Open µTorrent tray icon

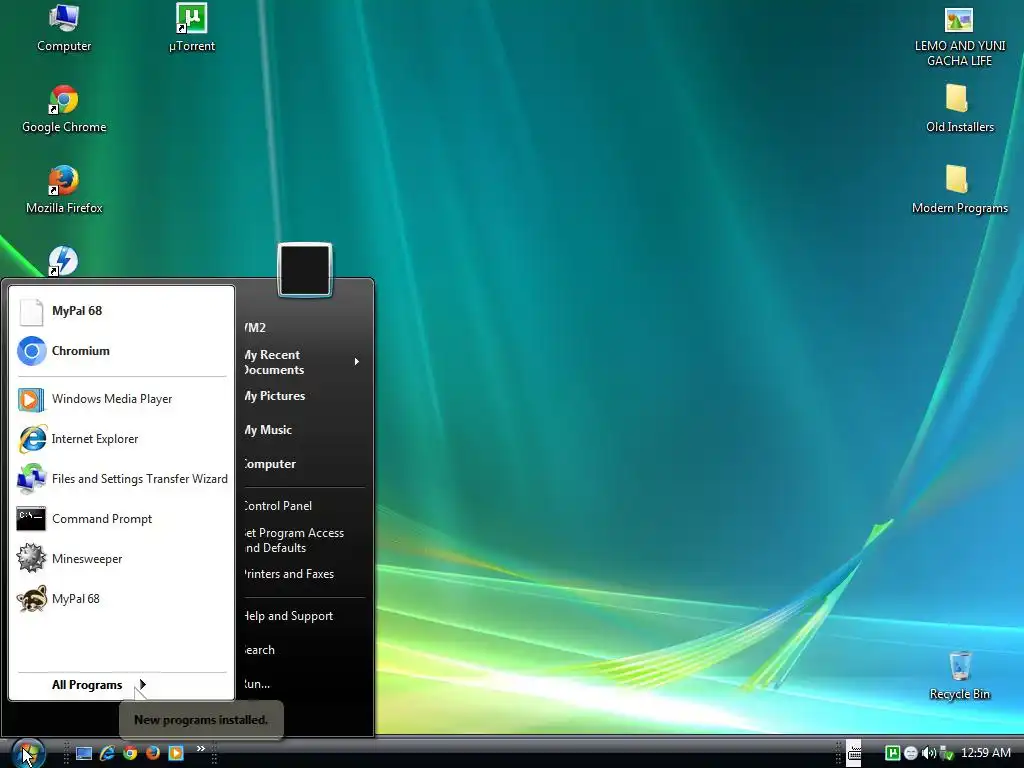pos(892,753)
